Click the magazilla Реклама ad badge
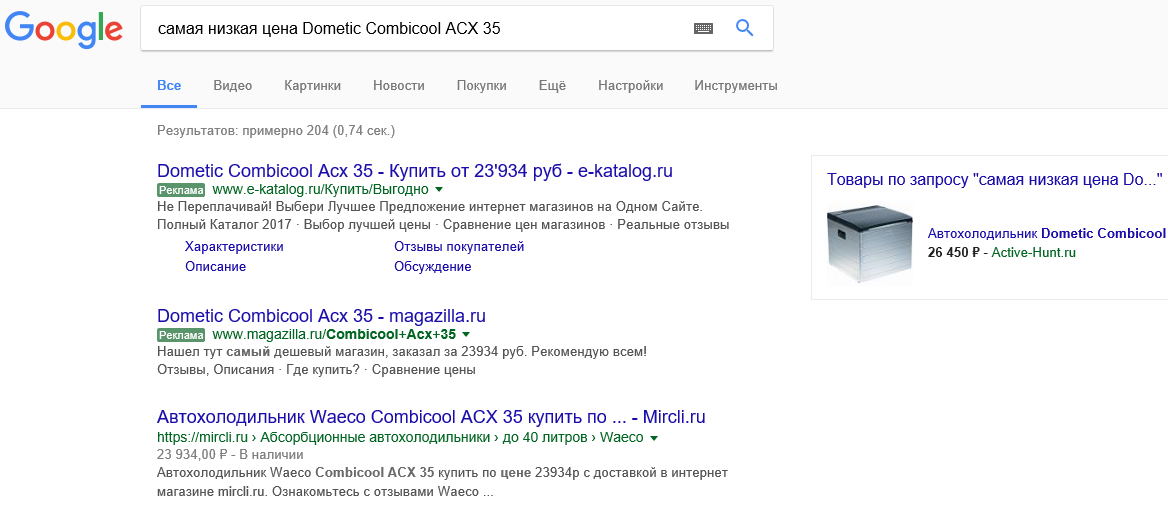 (181, 334)
